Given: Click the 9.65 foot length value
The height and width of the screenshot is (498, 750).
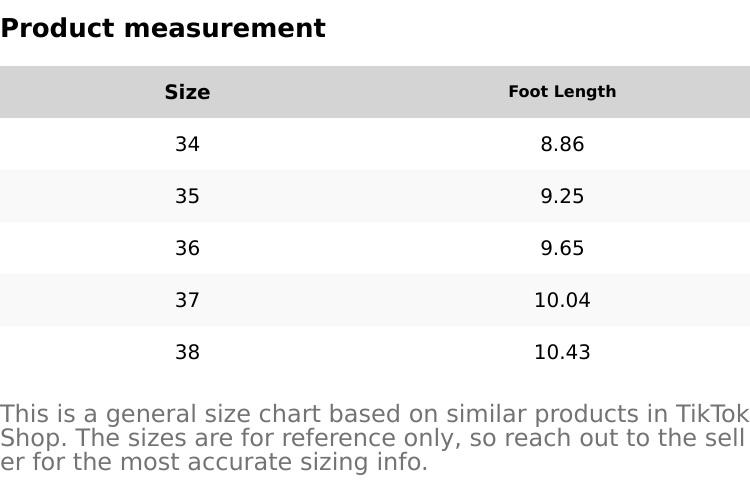Looking at the screenshot, I should coord(562,248).
